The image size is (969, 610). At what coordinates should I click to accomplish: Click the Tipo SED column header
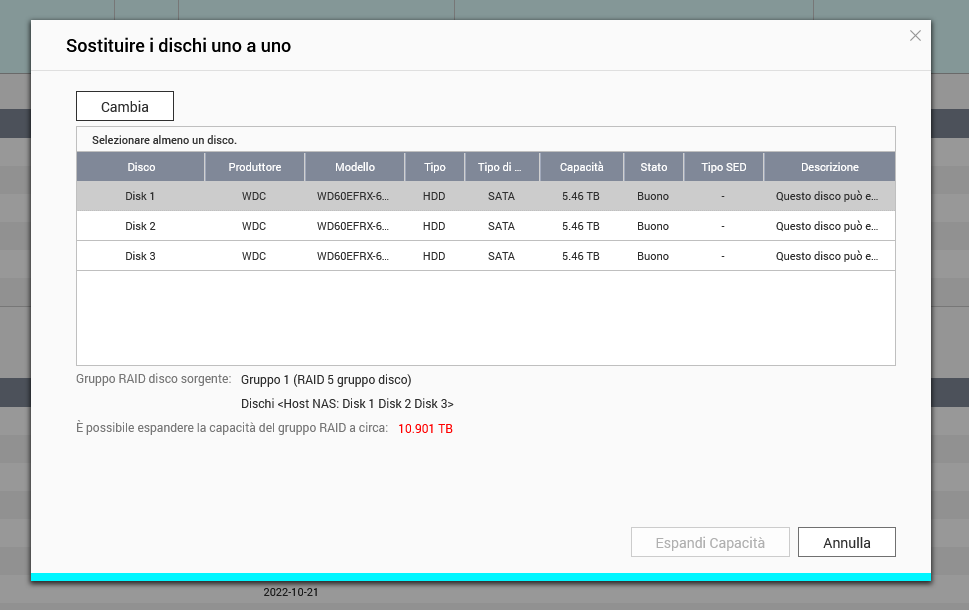[x=723, y=167]
